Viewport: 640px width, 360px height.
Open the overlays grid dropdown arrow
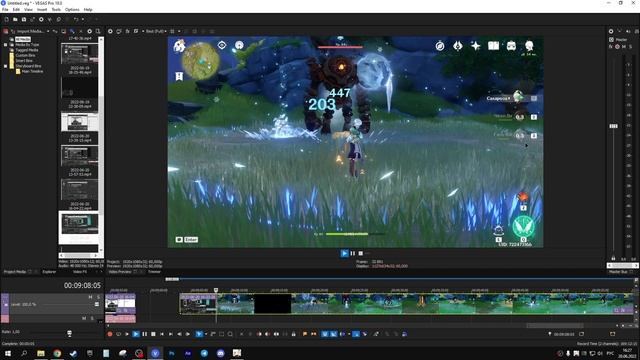pos(179,31)
